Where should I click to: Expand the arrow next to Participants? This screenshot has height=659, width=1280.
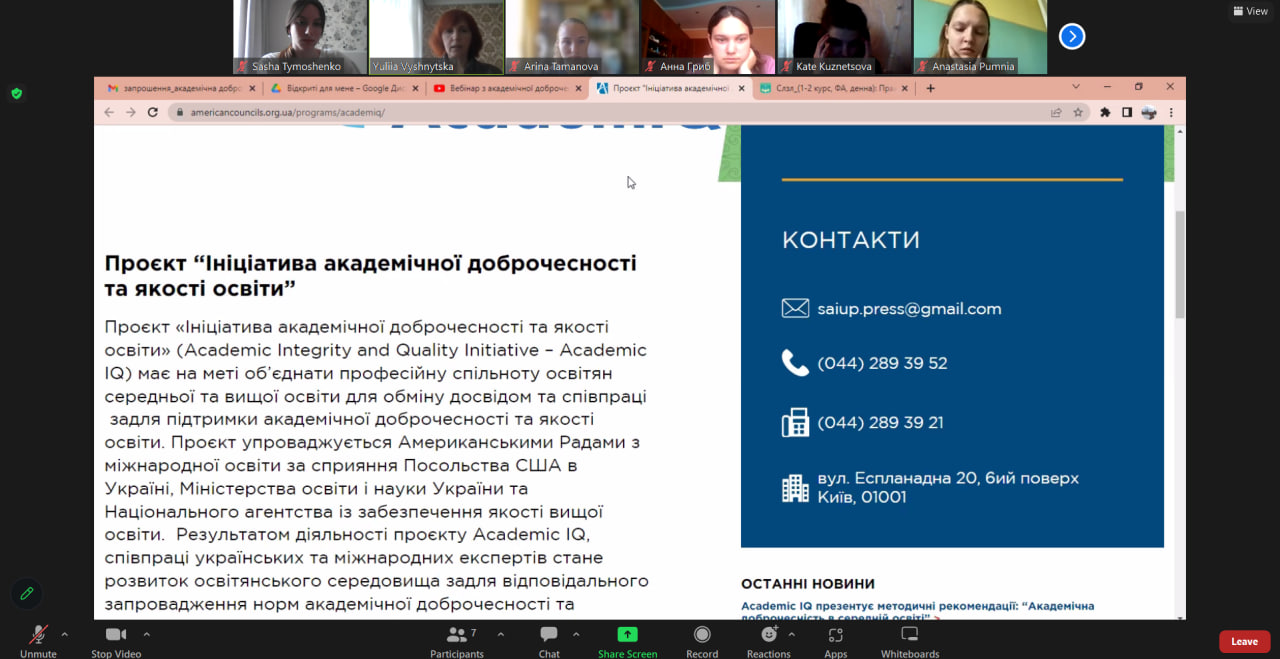coord(501,634)
